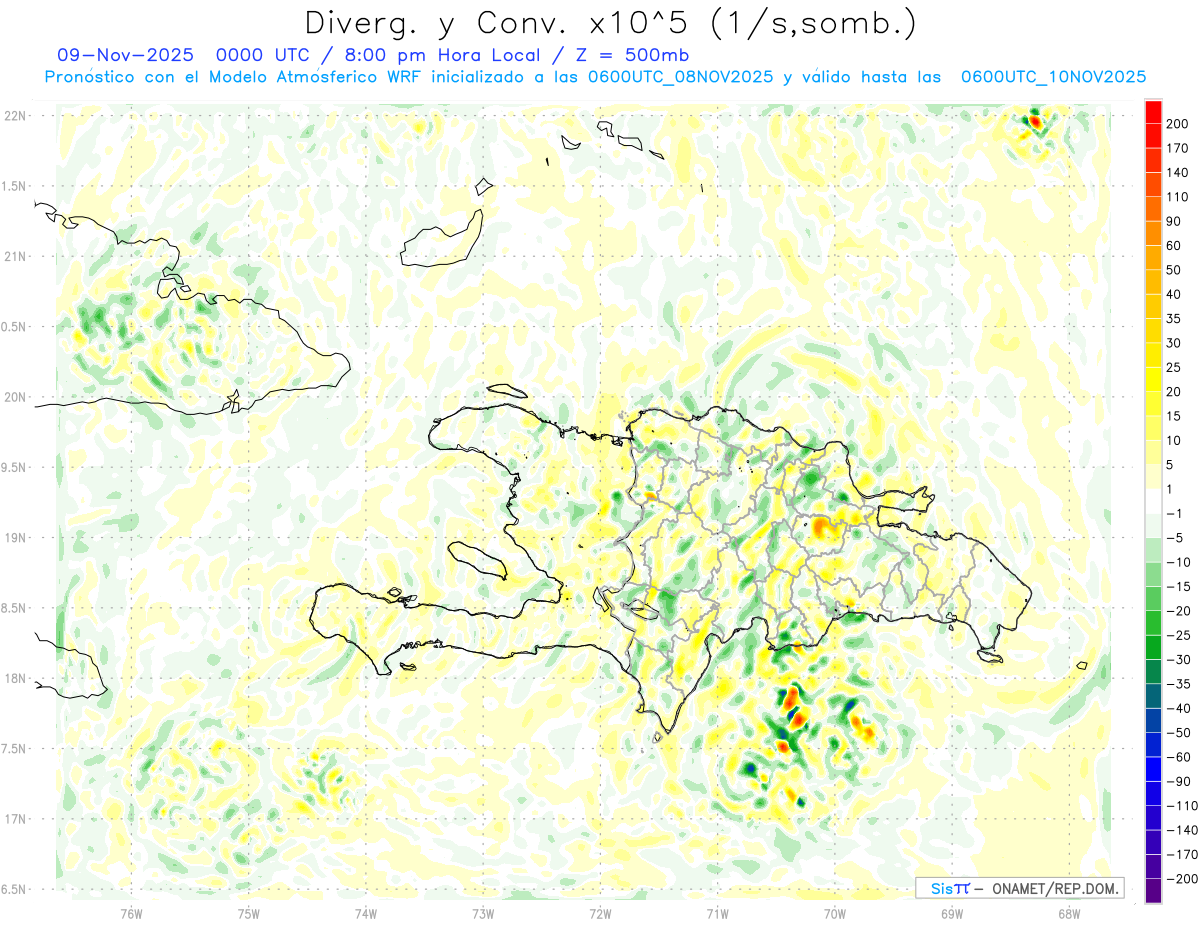Click the "9.5N" latitude tick label
1200x927 pixels.
(14, 468)
